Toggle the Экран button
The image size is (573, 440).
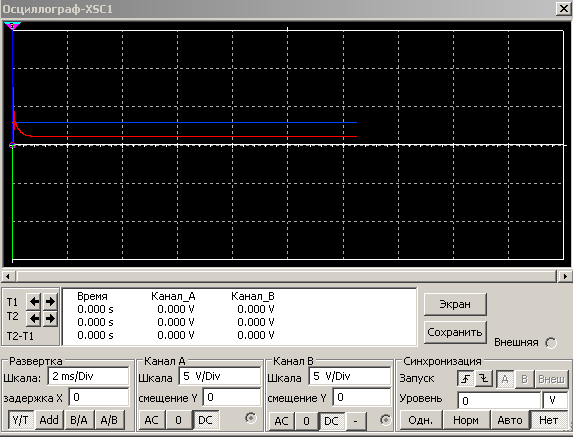[x=455, y=304]
